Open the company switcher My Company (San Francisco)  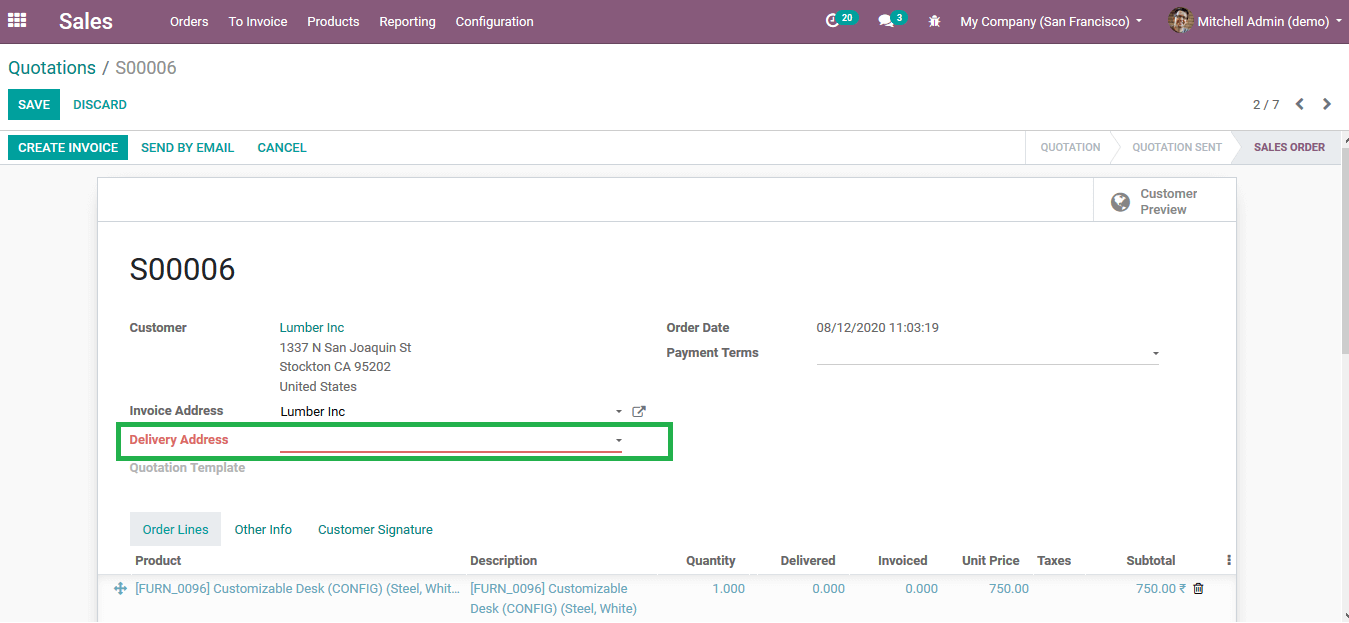click(x=1051, y=21)
